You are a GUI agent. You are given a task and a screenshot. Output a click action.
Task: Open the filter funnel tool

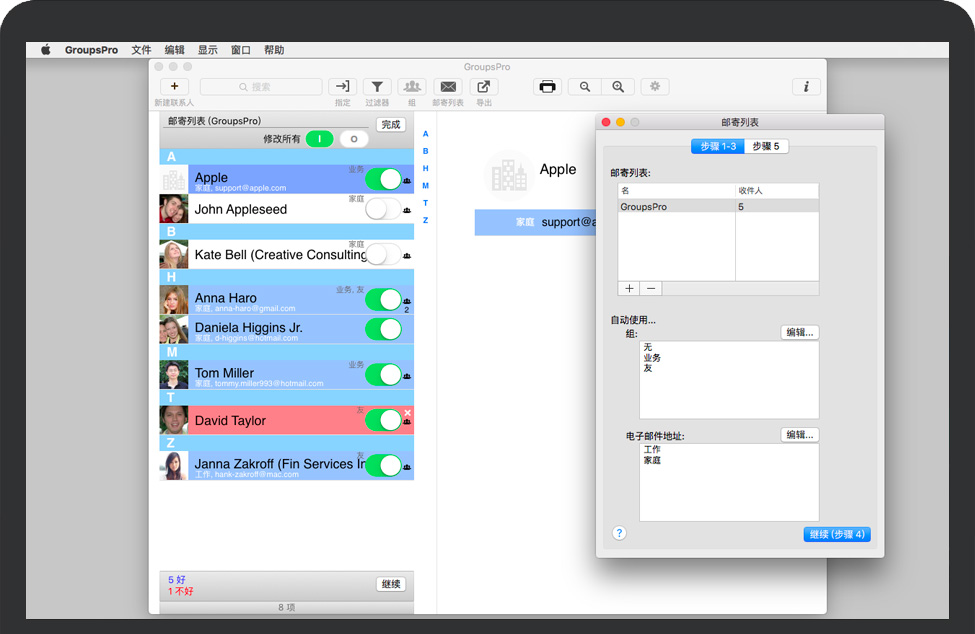tap(377, 87)
